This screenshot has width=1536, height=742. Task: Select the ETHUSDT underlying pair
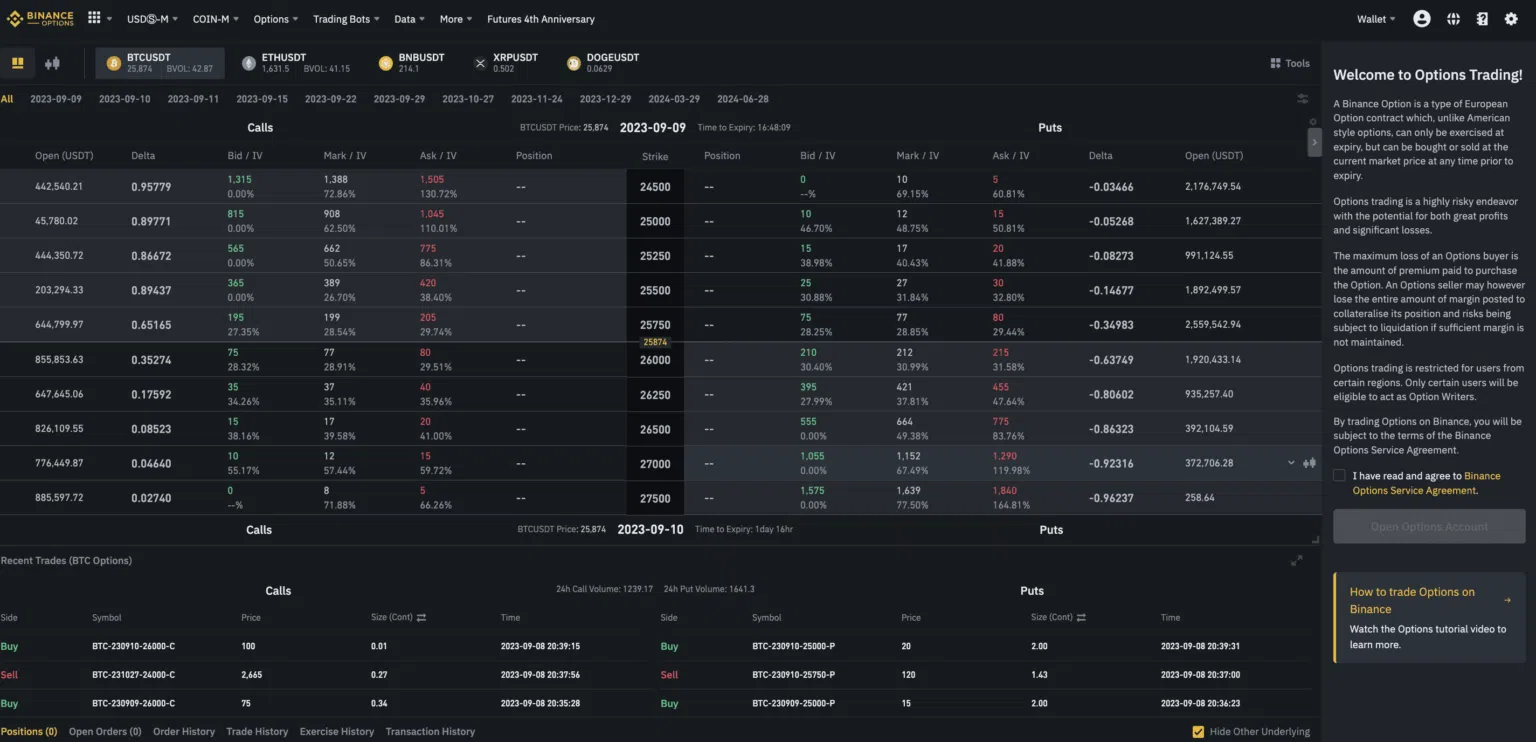coord(283,63)
